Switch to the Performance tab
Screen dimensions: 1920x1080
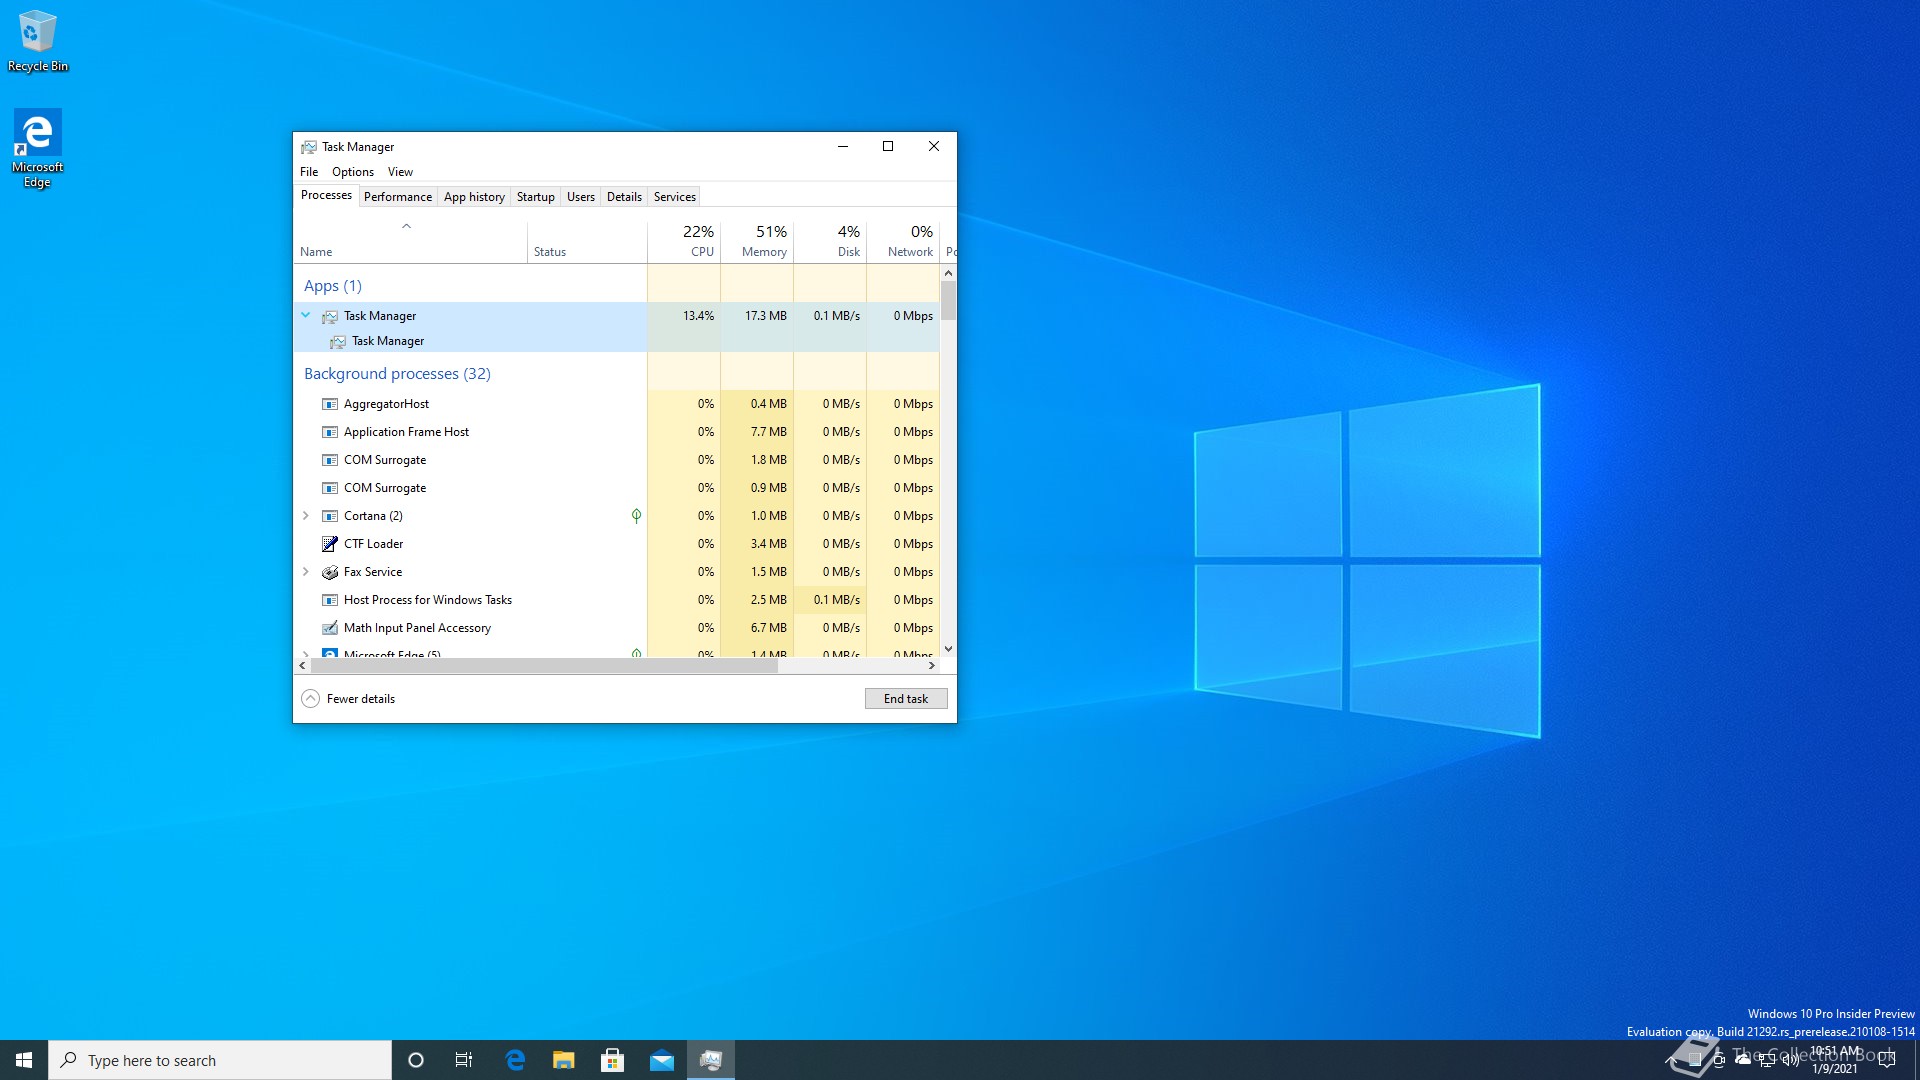click(398, 197)
